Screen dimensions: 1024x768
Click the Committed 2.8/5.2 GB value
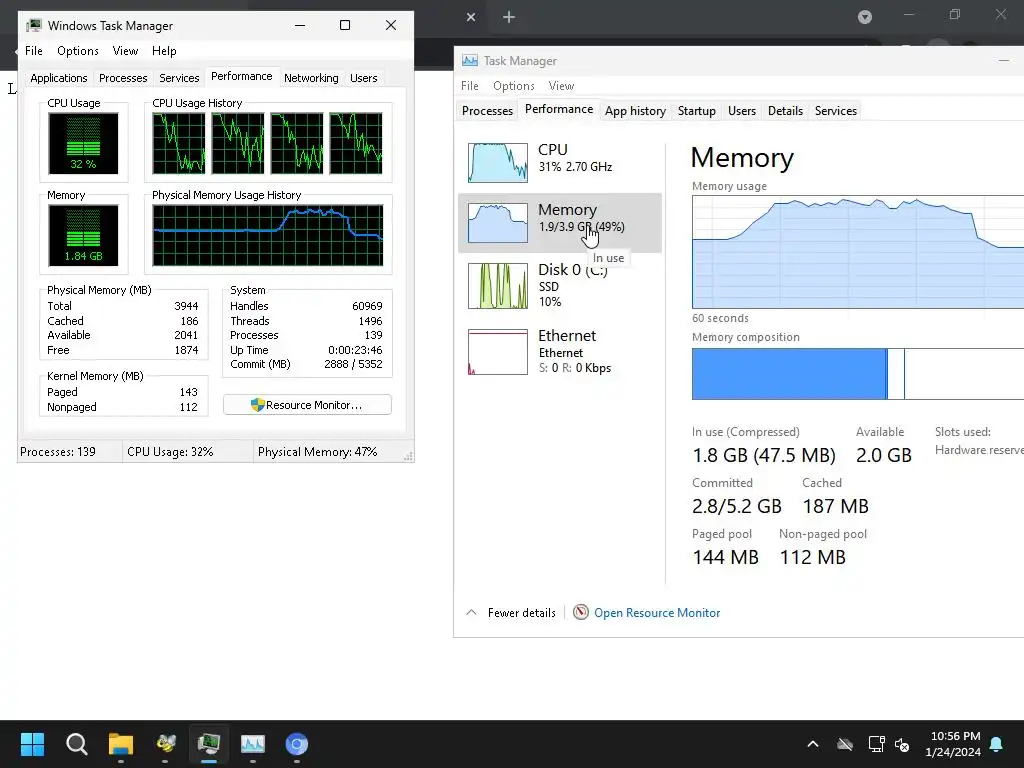737,506
